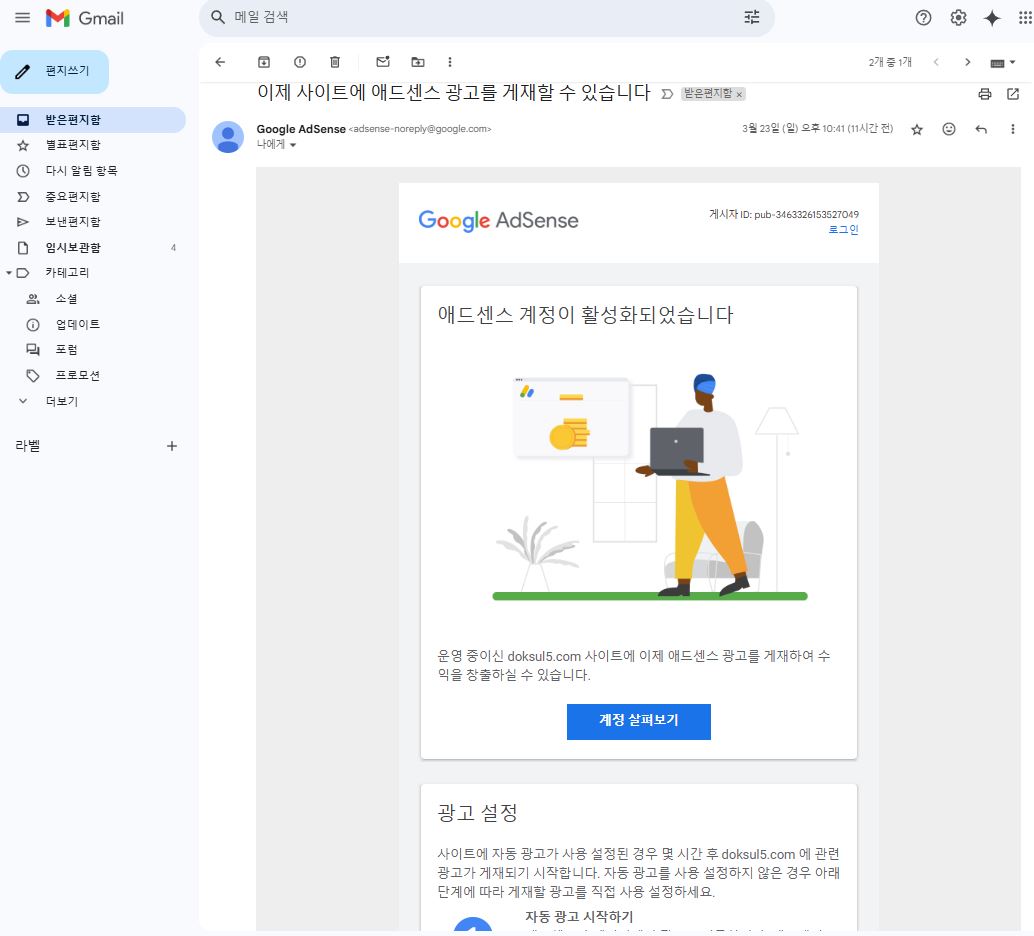
Task: Click the sender avatar picture
Action: coord(228,137)
